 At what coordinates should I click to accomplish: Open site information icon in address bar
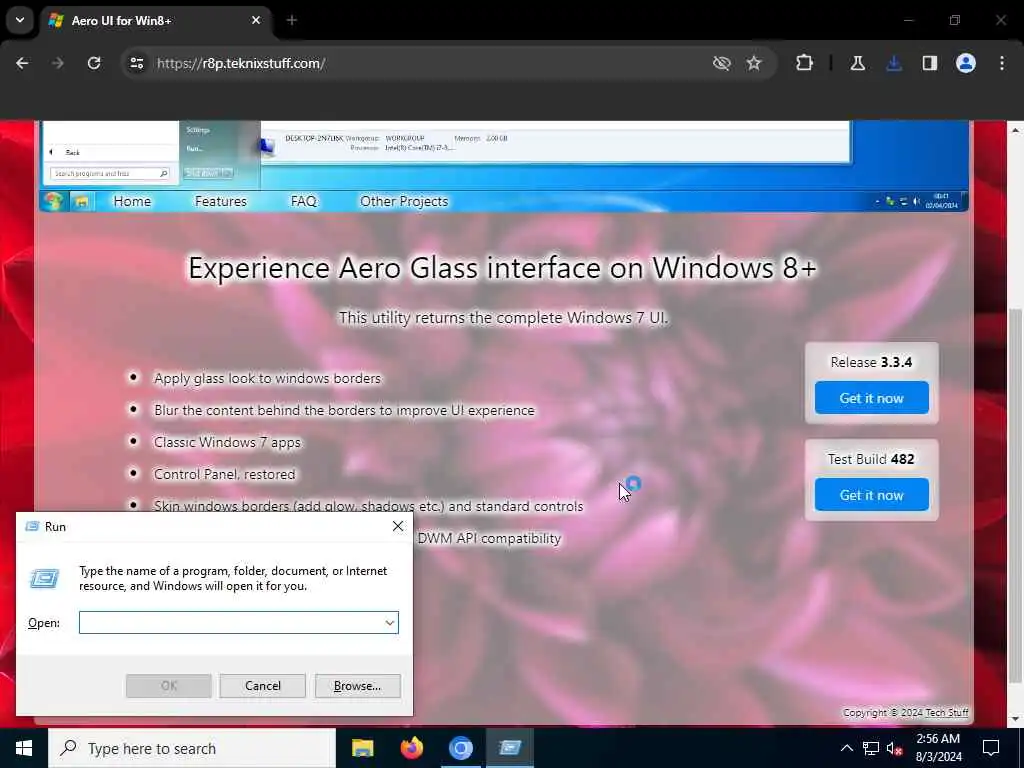pos(136,63)
